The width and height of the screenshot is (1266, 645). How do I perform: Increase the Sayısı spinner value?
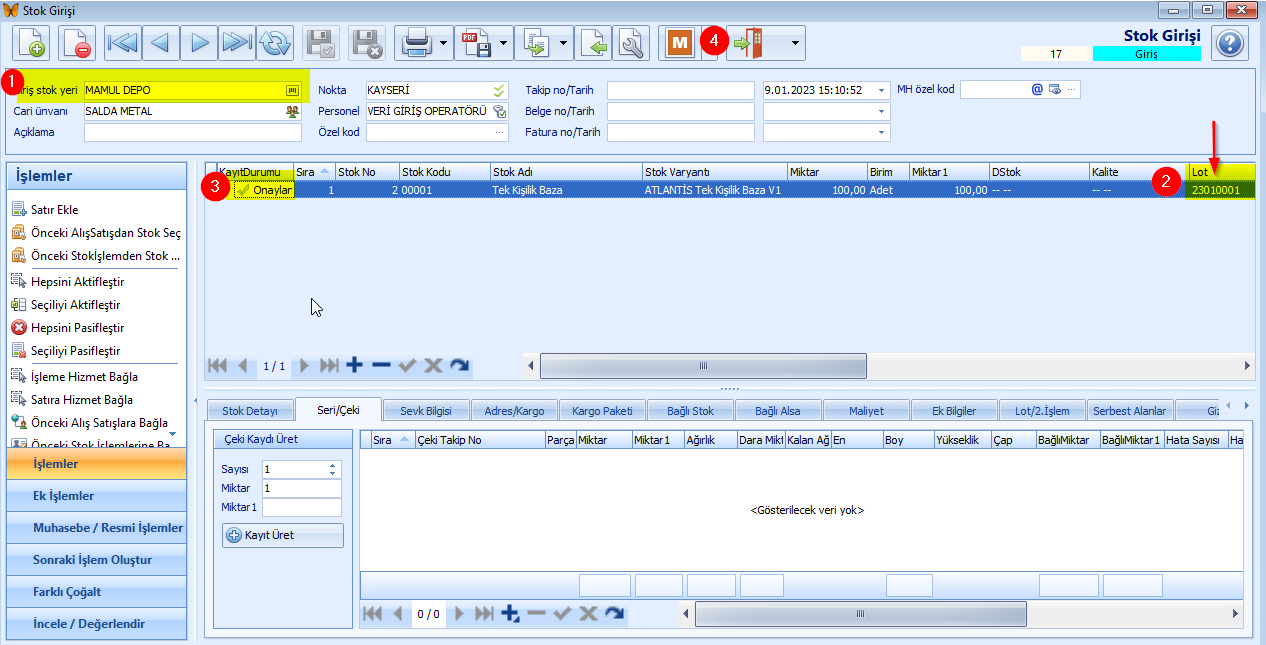coord(333,465)
